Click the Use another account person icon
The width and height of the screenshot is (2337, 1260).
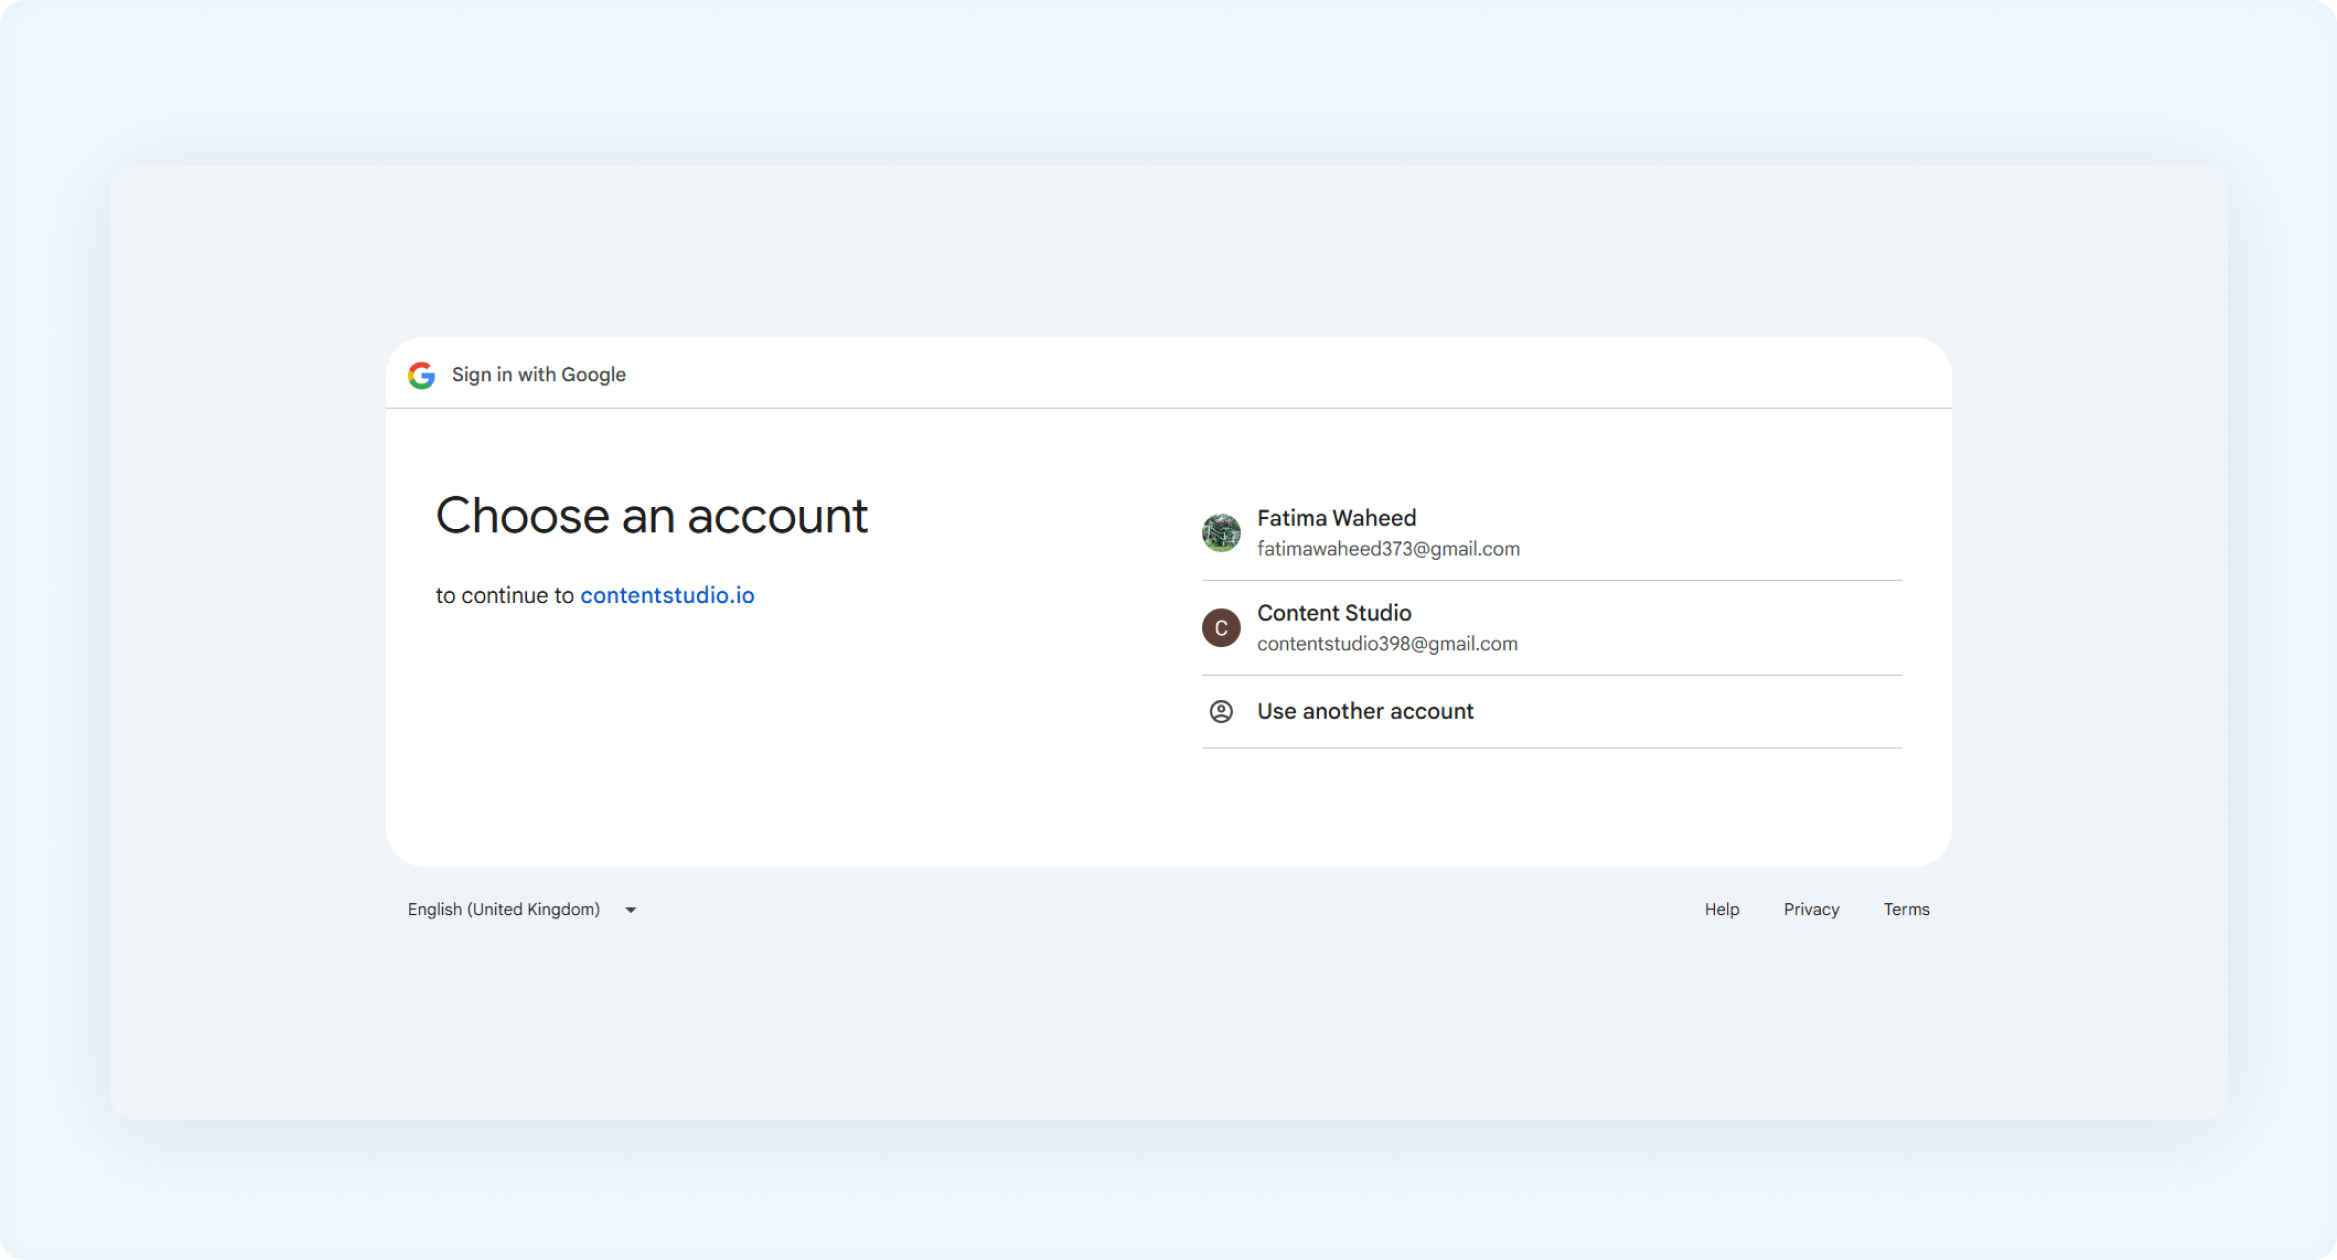pos(1221,711)
